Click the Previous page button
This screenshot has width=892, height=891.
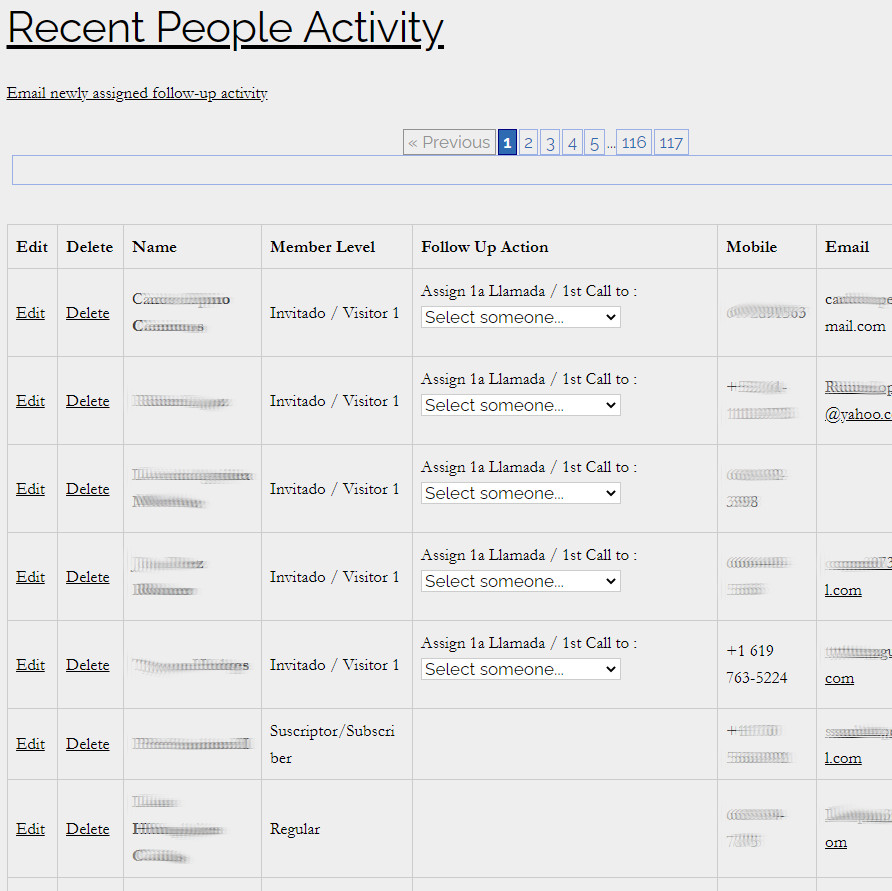(x=449, y=143)
